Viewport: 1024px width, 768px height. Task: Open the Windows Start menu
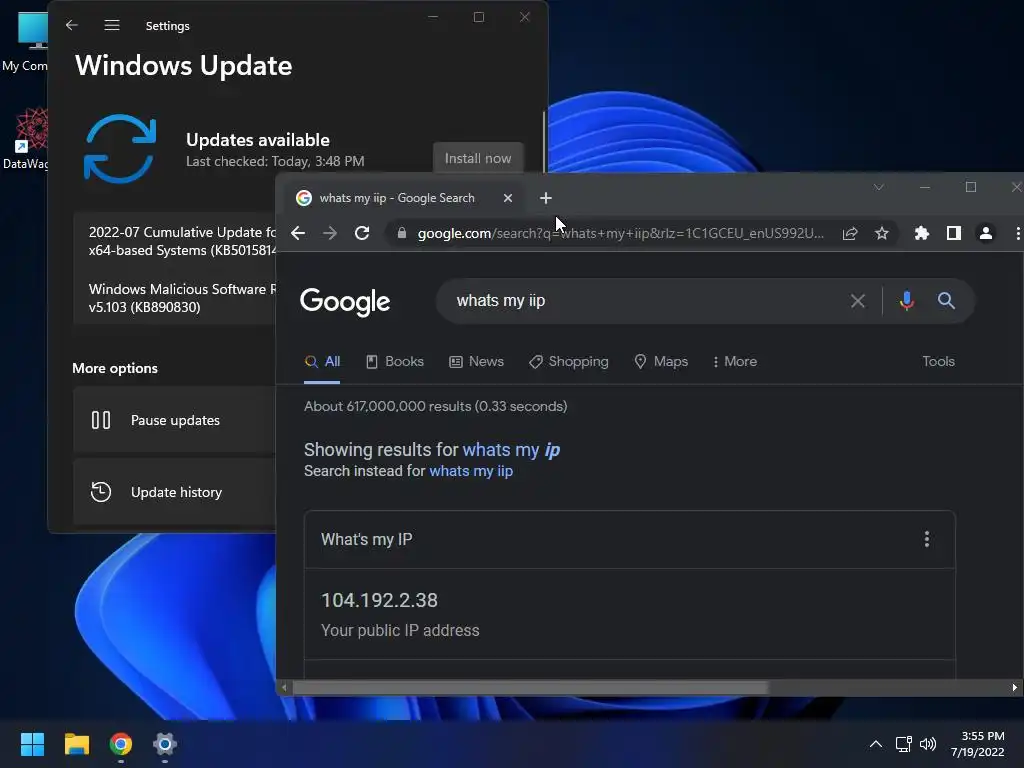coord(32,744)
